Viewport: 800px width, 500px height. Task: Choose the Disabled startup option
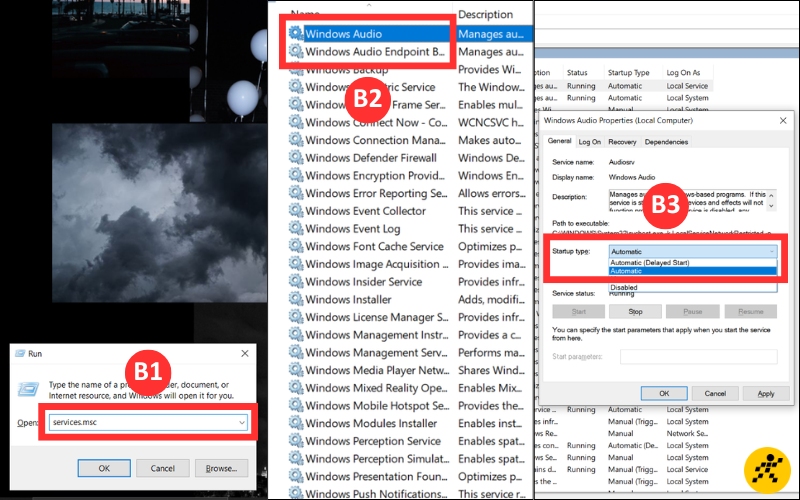(x=693, y=287)
